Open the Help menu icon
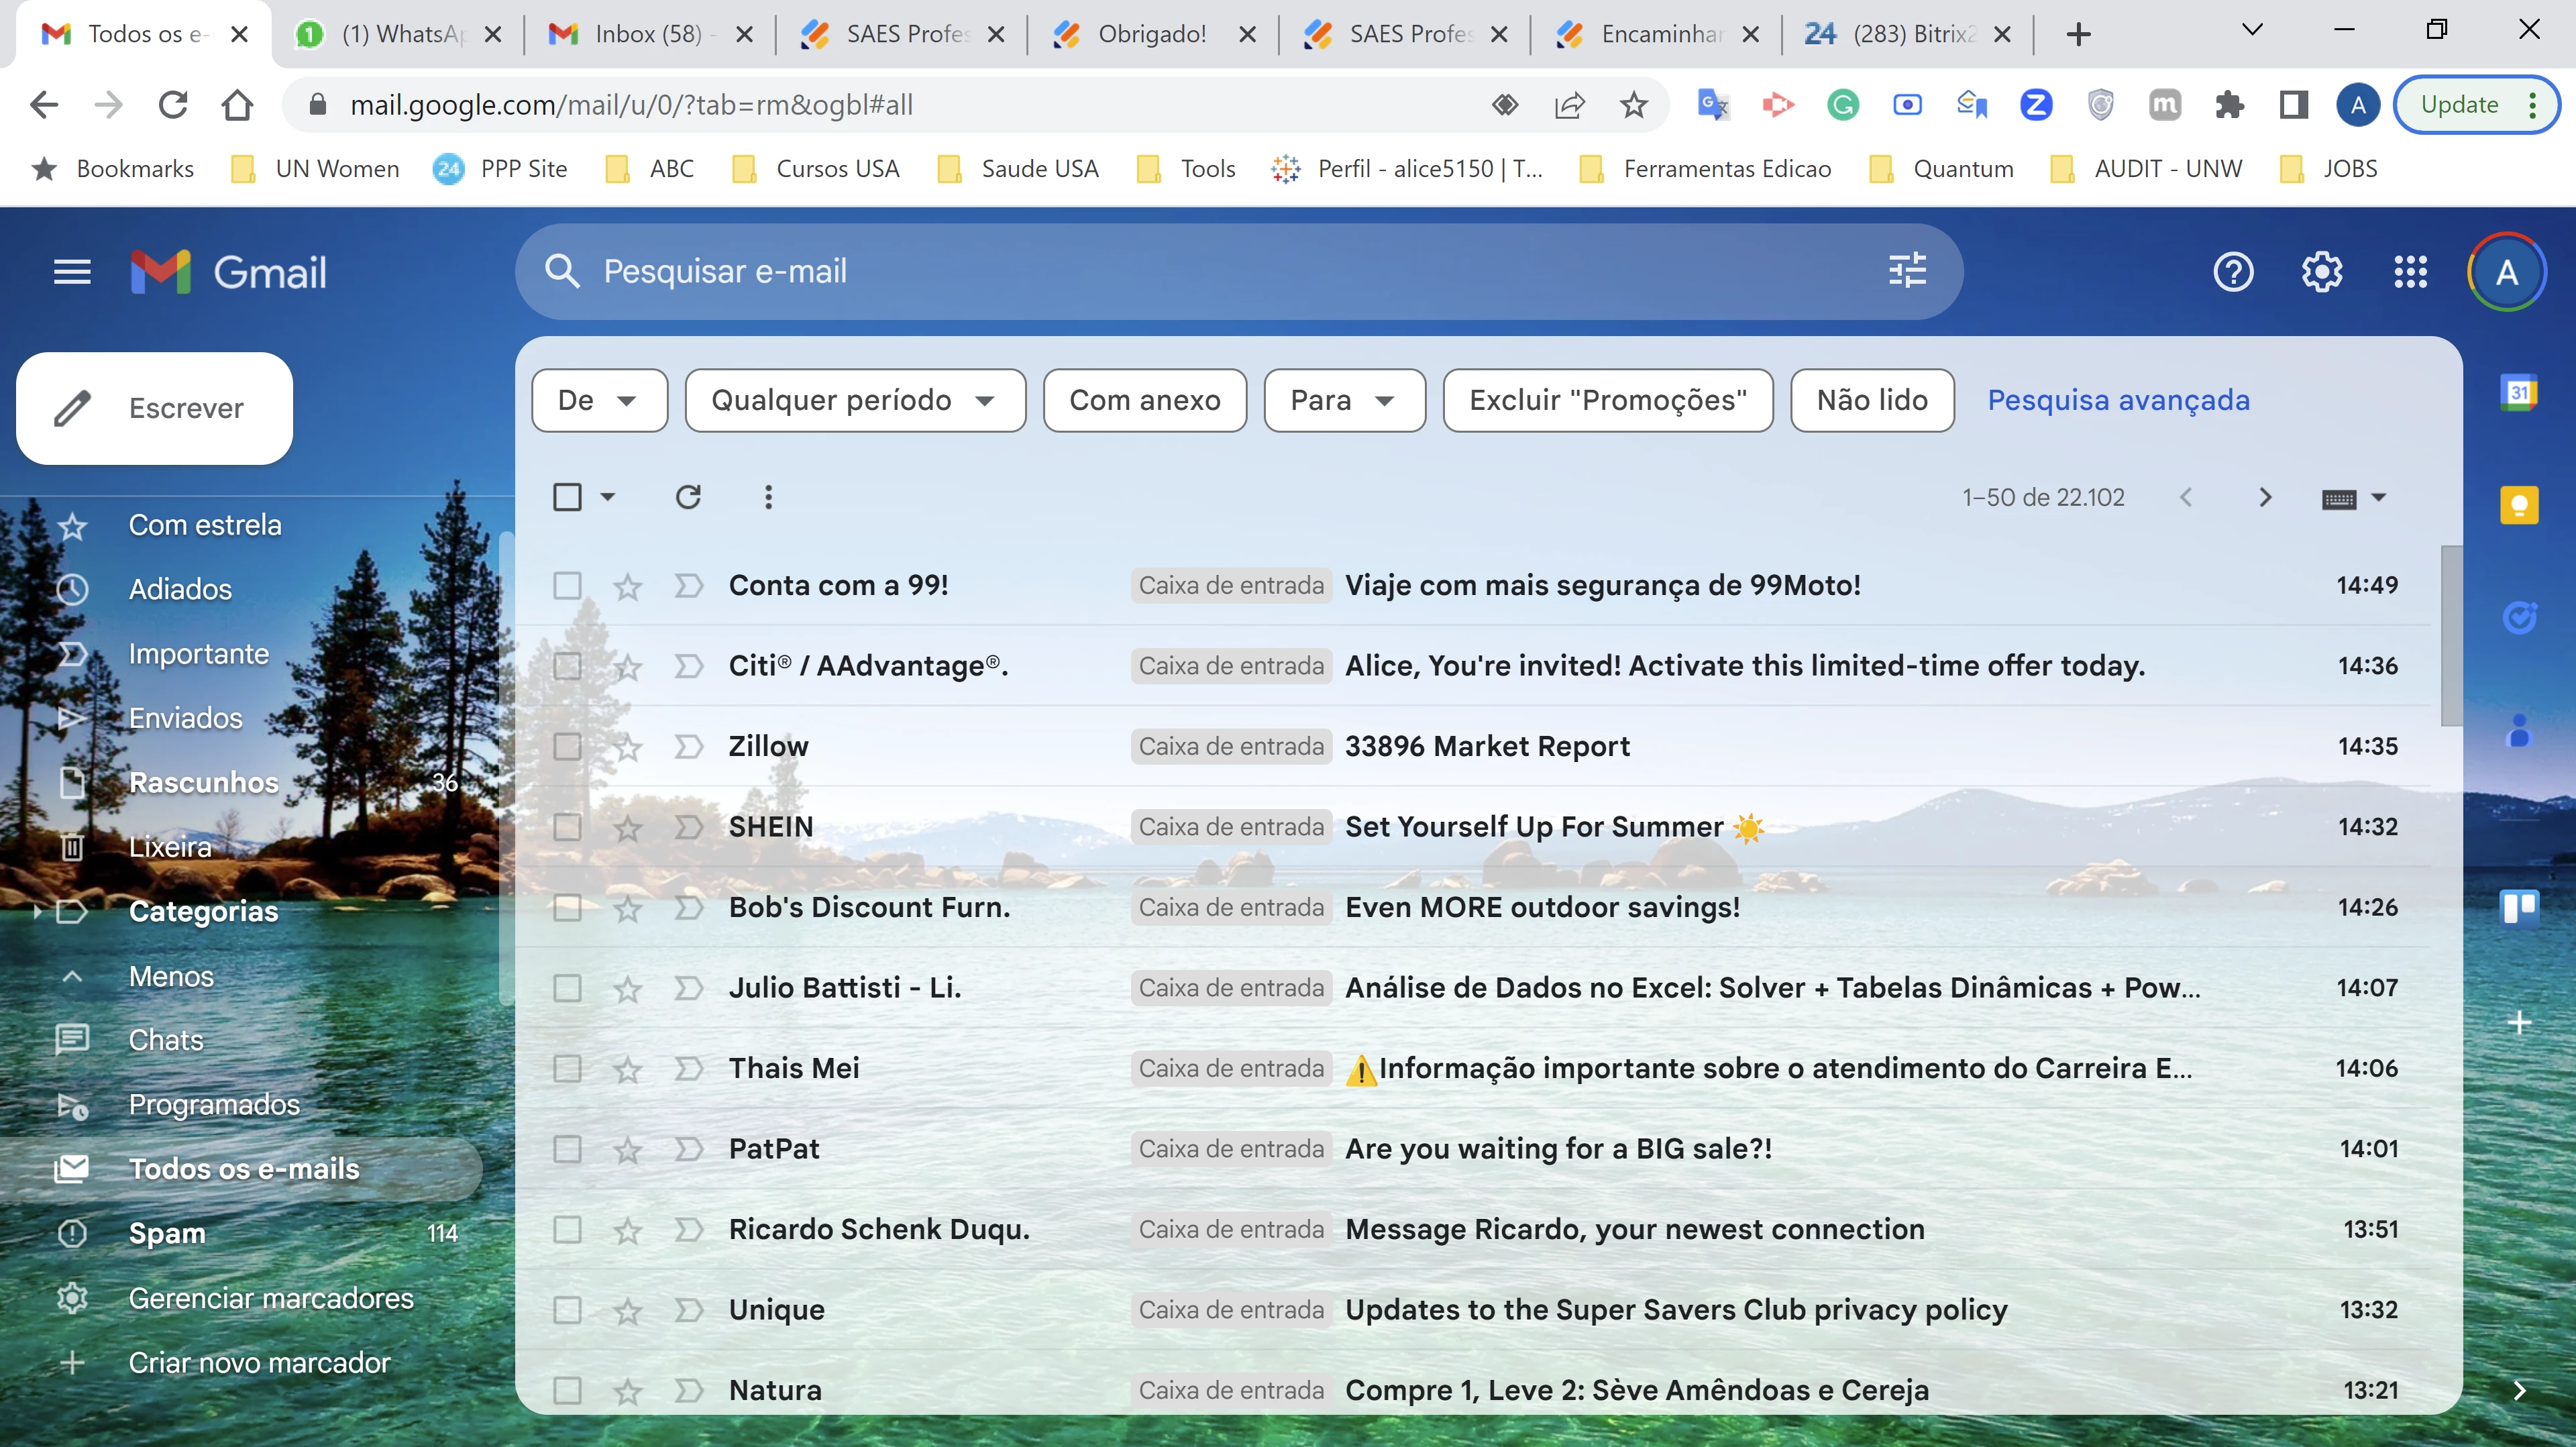The width and height of the screenshot is (2576, 1447). [x=2232, y=271]
